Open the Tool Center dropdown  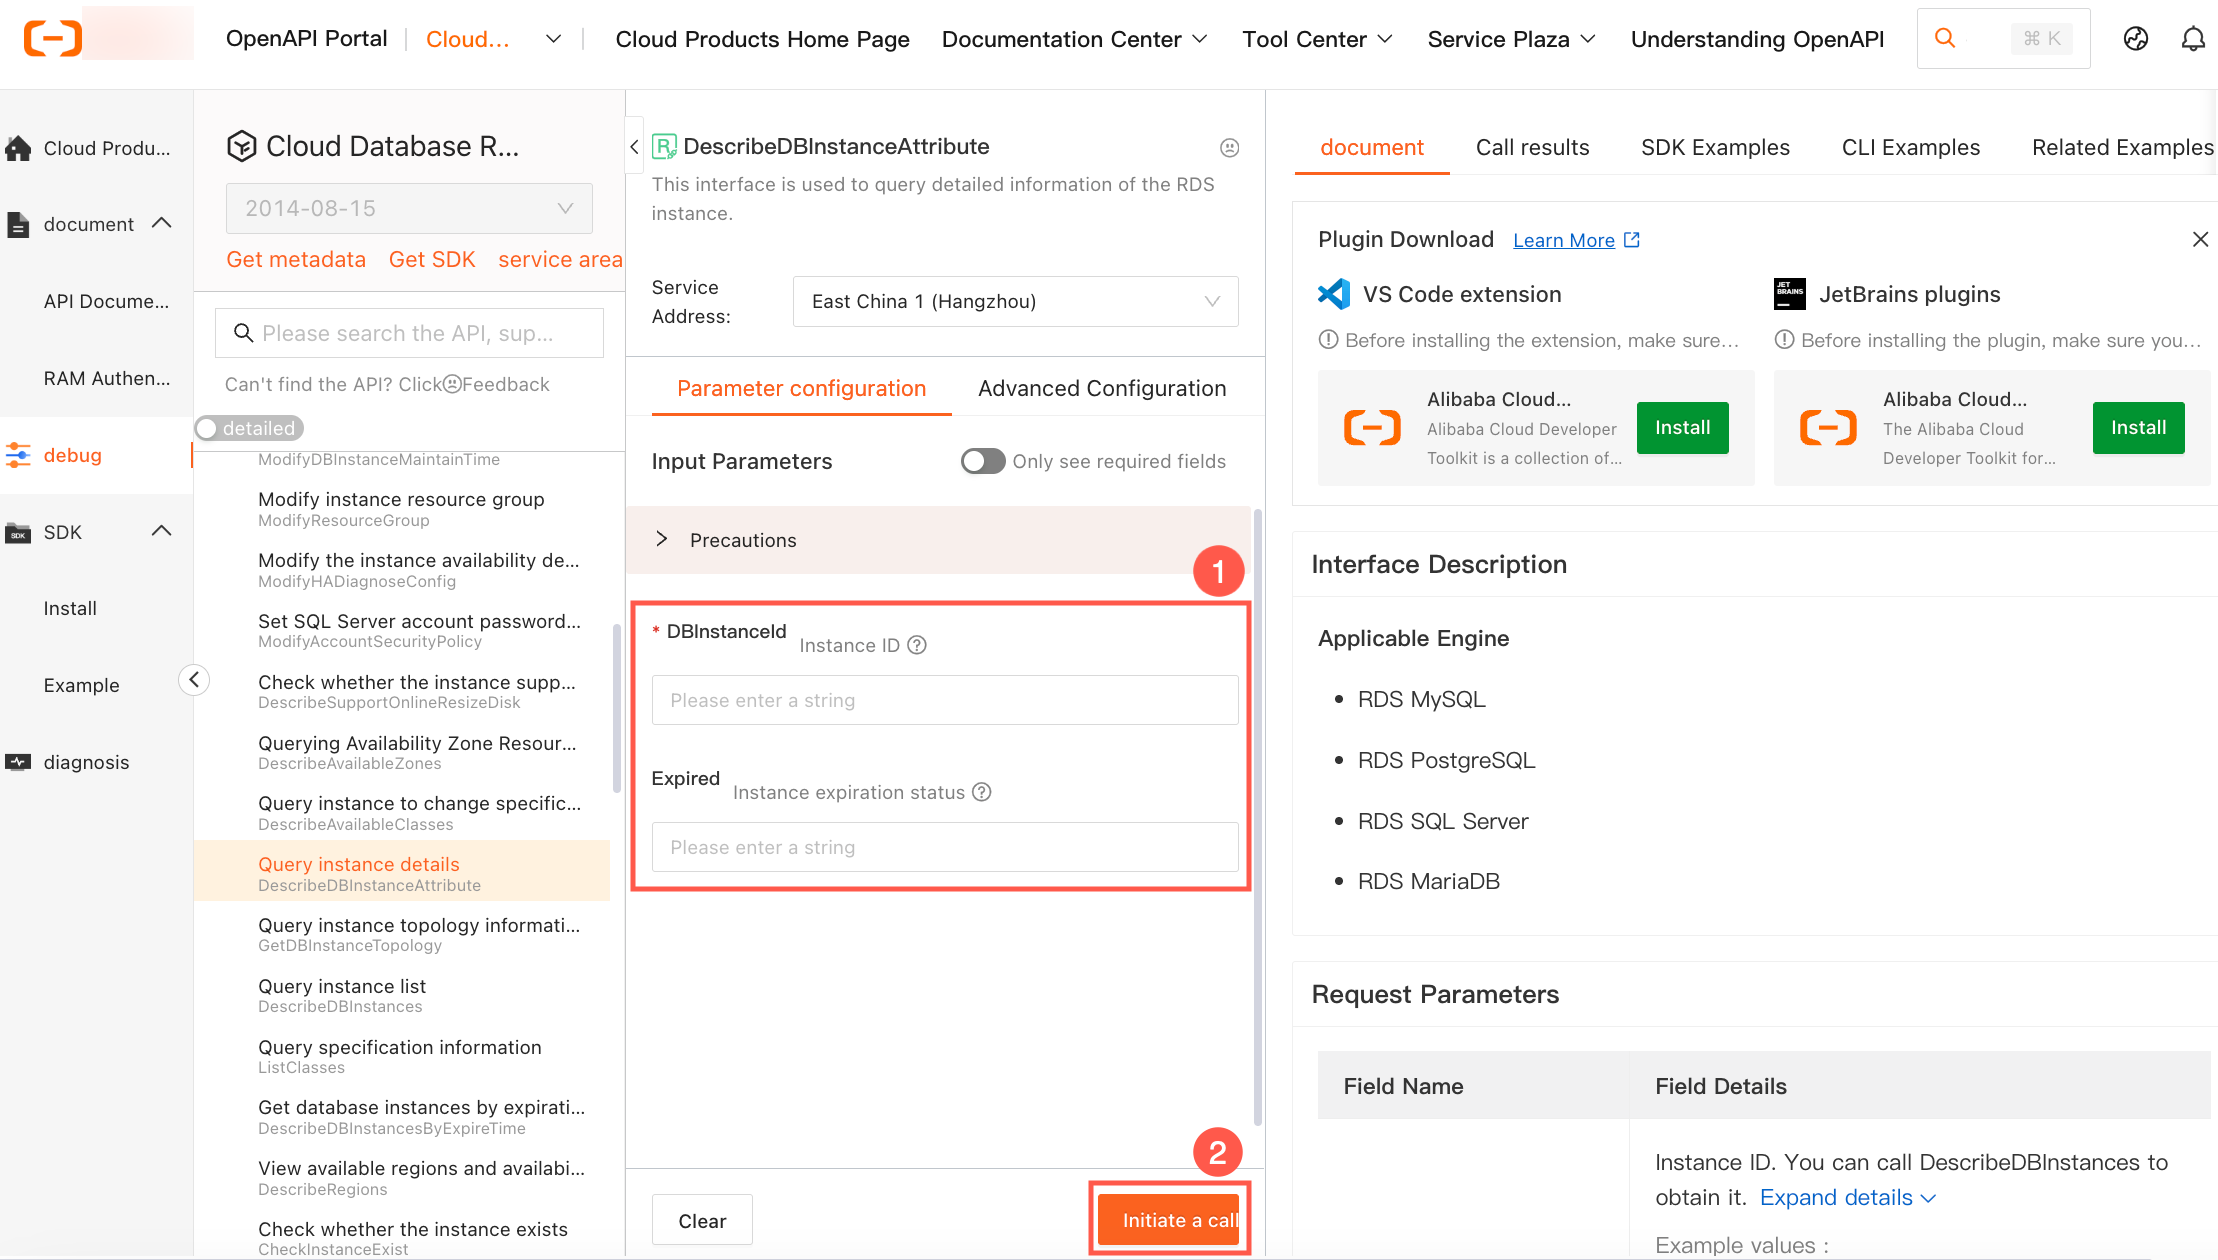click(1317, 39)
